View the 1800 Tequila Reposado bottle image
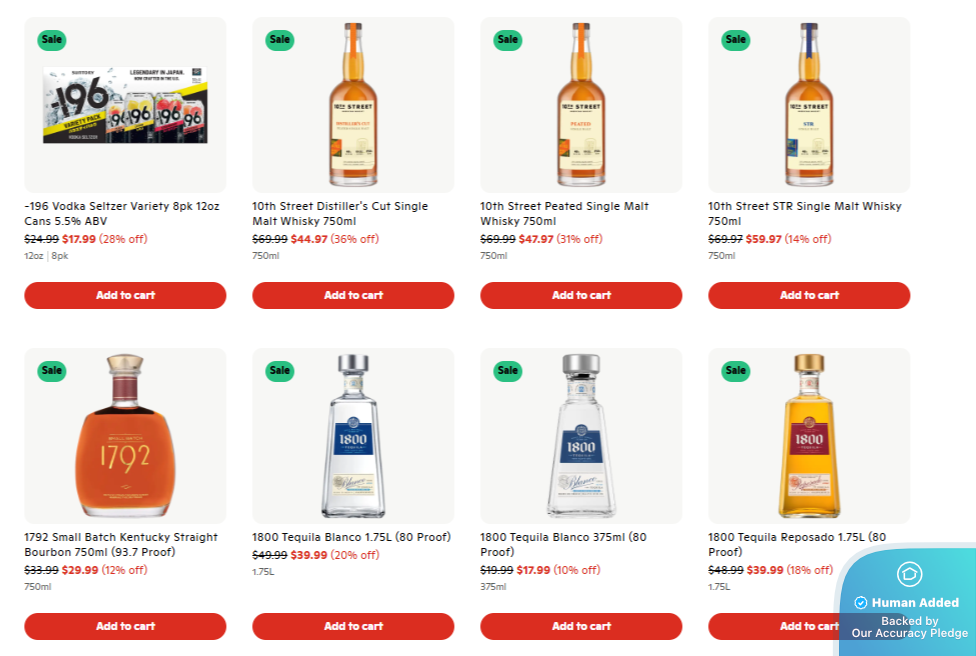This screenshot has height=656, width=976. click(809, 436)
